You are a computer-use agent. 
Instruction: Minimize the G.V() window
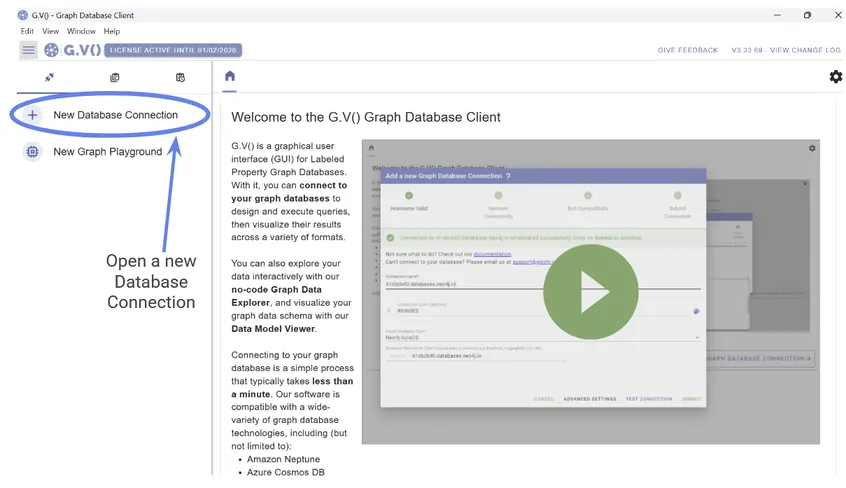(777, 15)
